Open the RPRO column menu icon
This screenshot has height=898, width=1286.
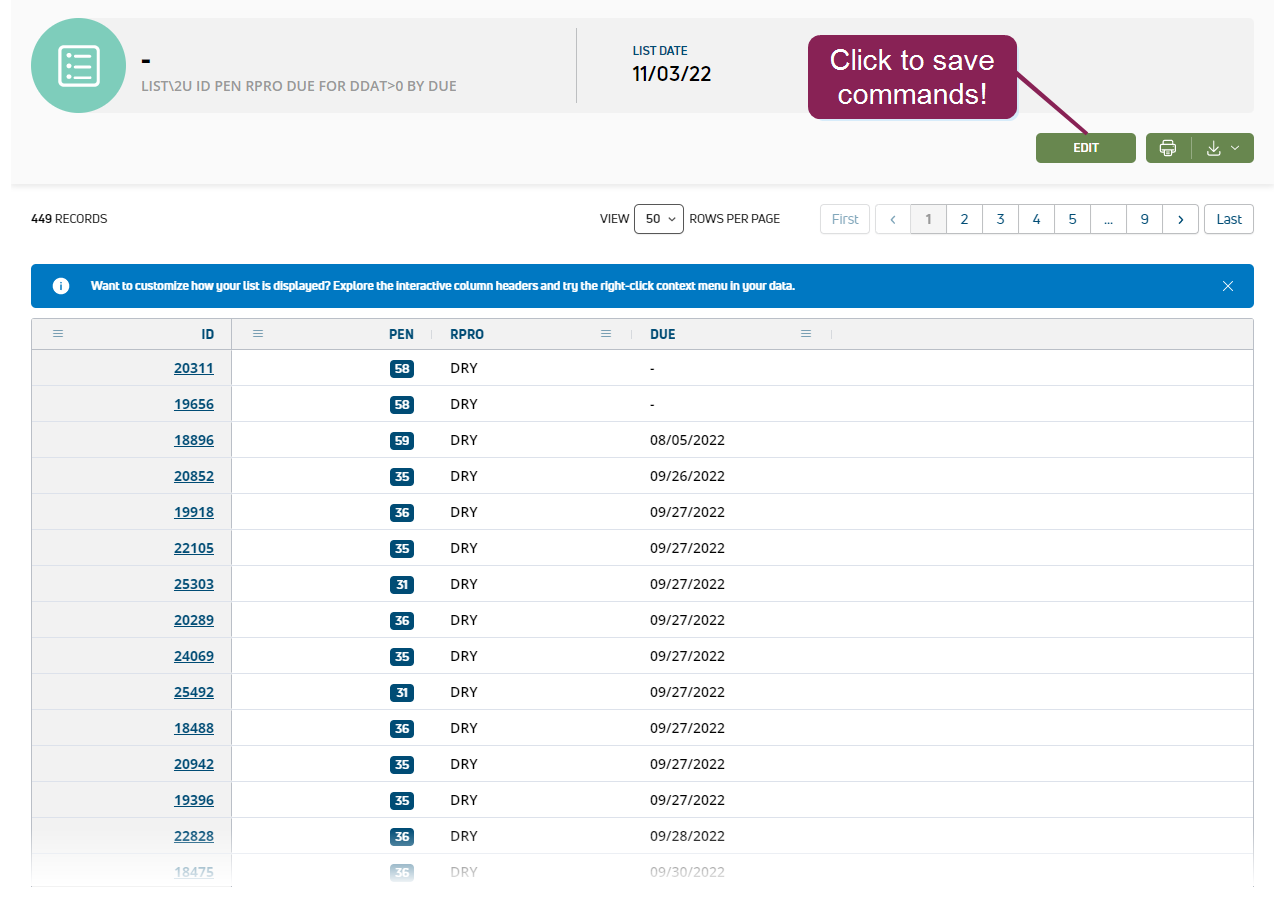[606, 334]
